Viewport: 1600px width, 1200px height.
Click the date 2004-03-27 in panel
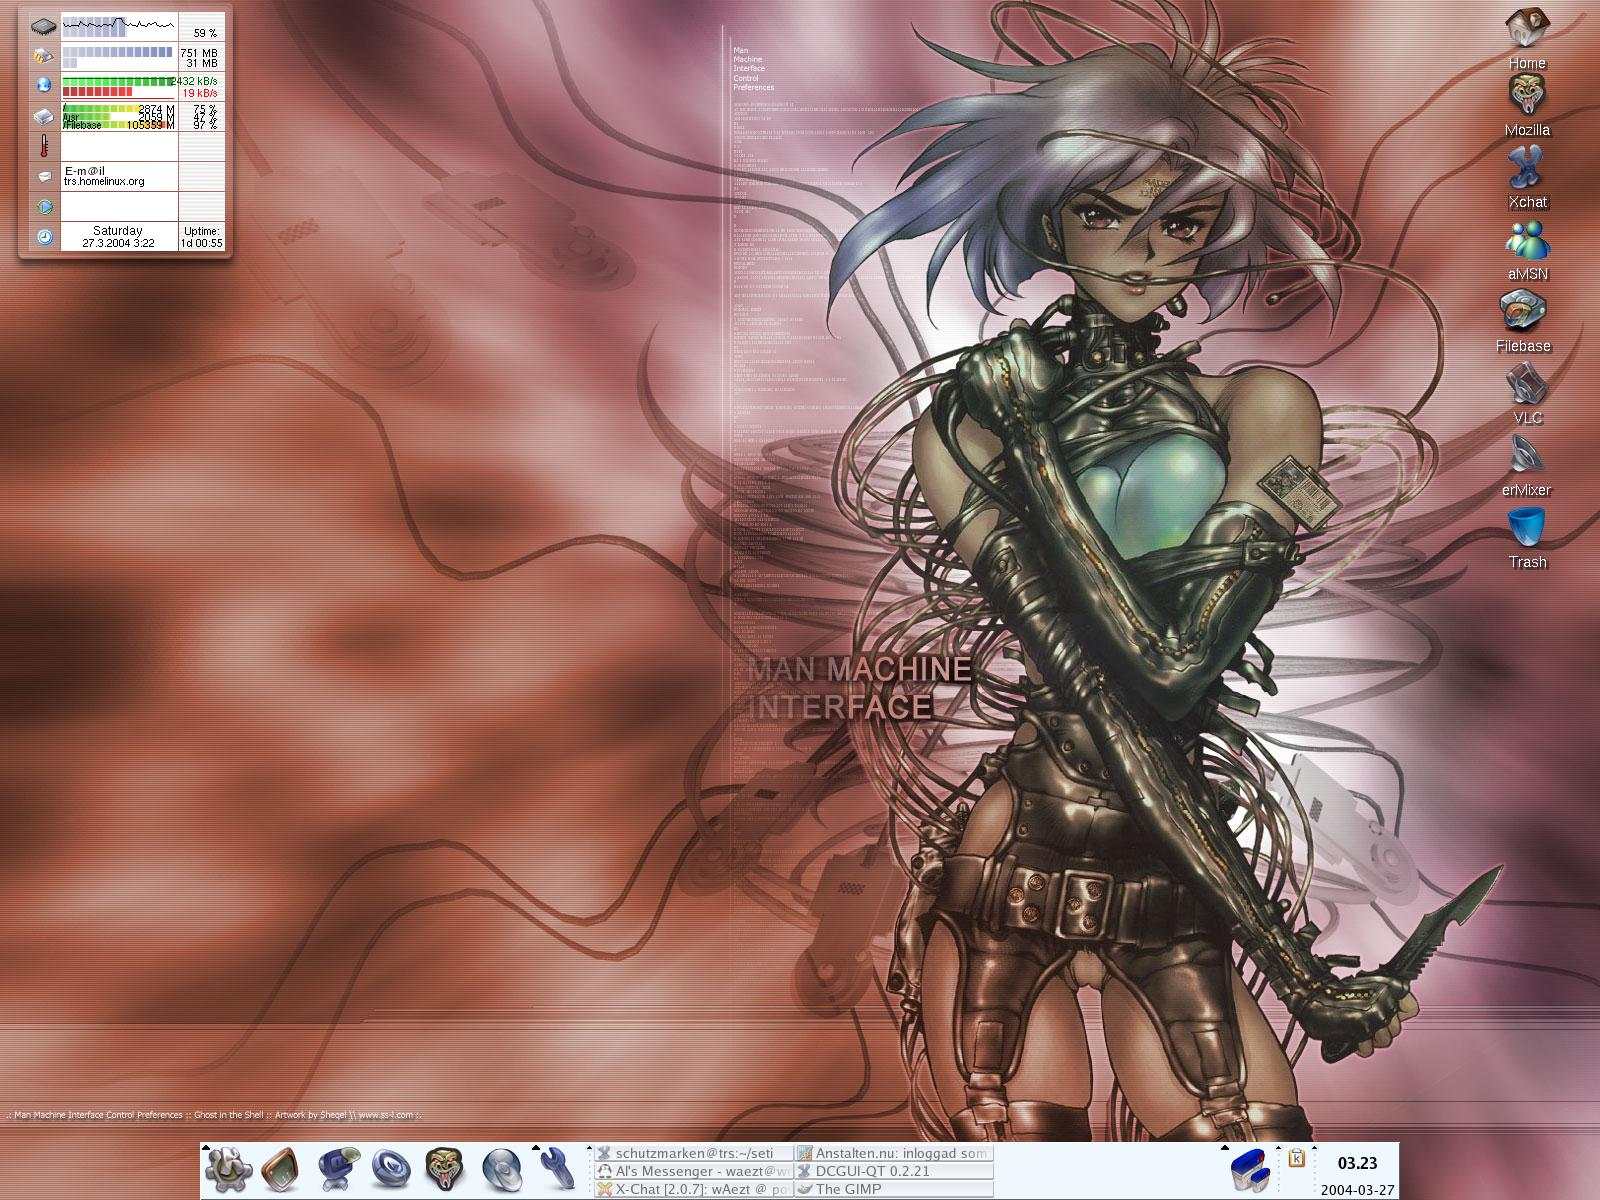pos(1357,1190)
